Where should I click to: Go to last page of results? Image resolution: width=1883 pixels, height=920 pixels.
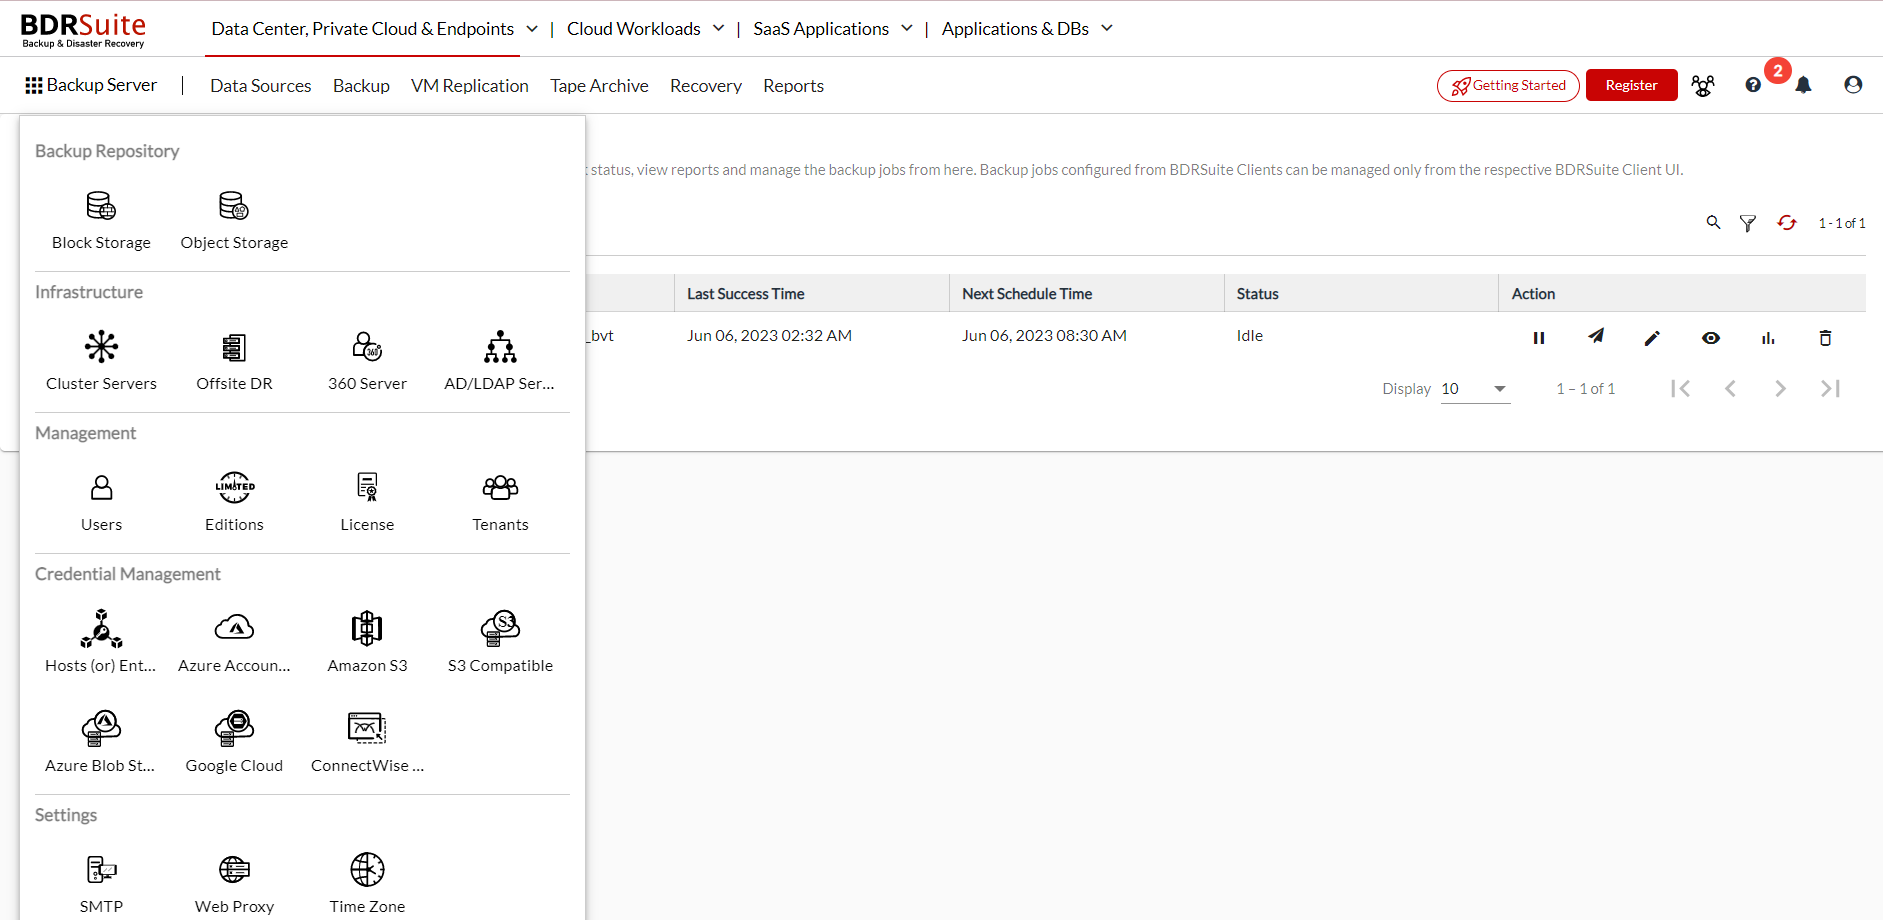coord(1831,389)
